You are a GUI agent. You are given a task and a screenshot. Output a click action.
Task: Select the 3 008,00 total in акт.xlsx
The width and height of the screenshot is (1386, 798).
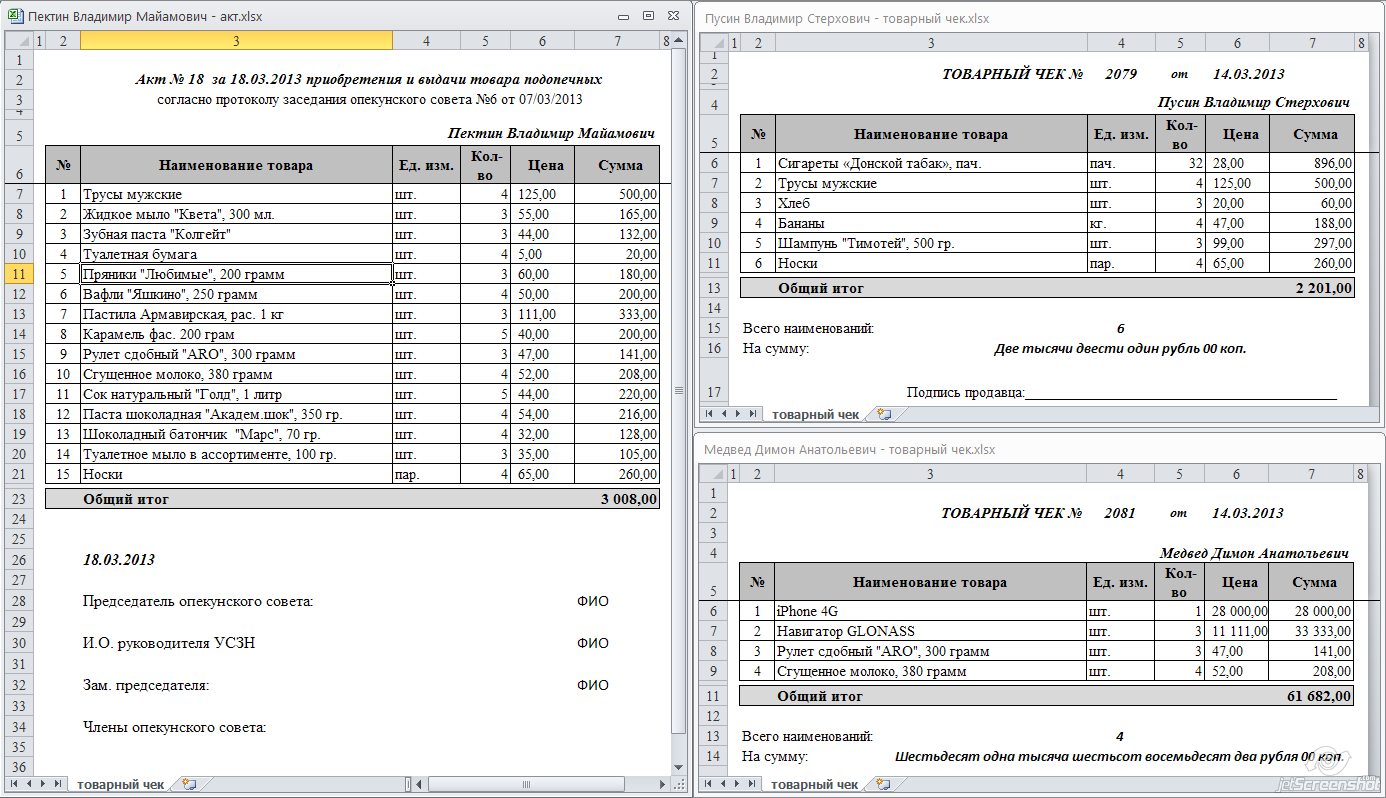point(616,498)
